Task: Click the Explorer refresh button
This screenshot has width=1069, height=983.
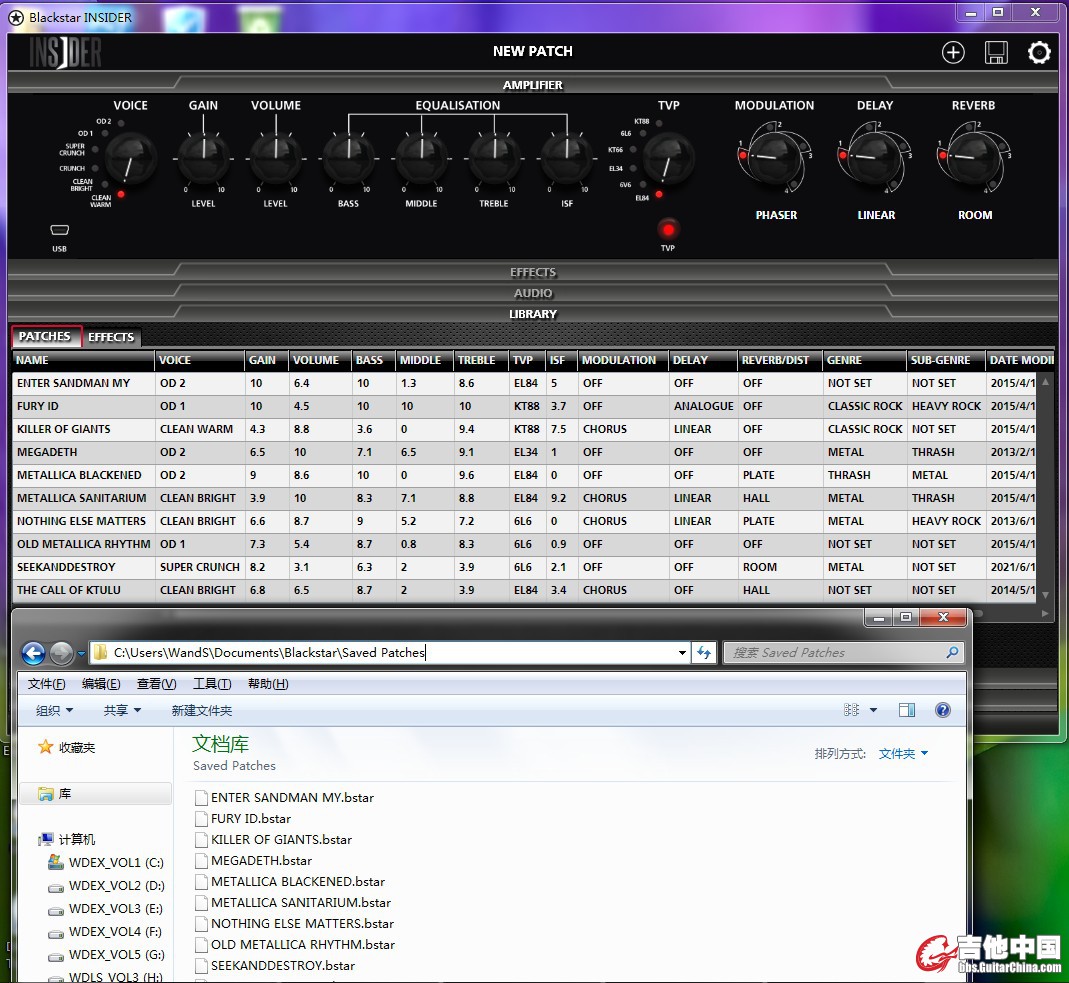Action: click(x=704, y=653)
